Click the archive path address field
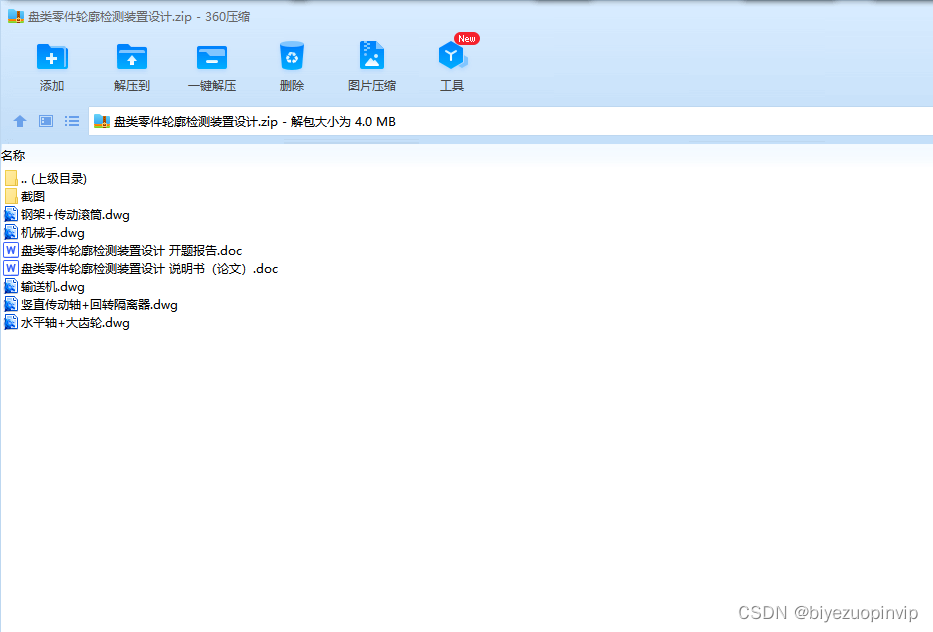This screenshot has height=632, width=933. pyautogui.click(x=511, y=121)
